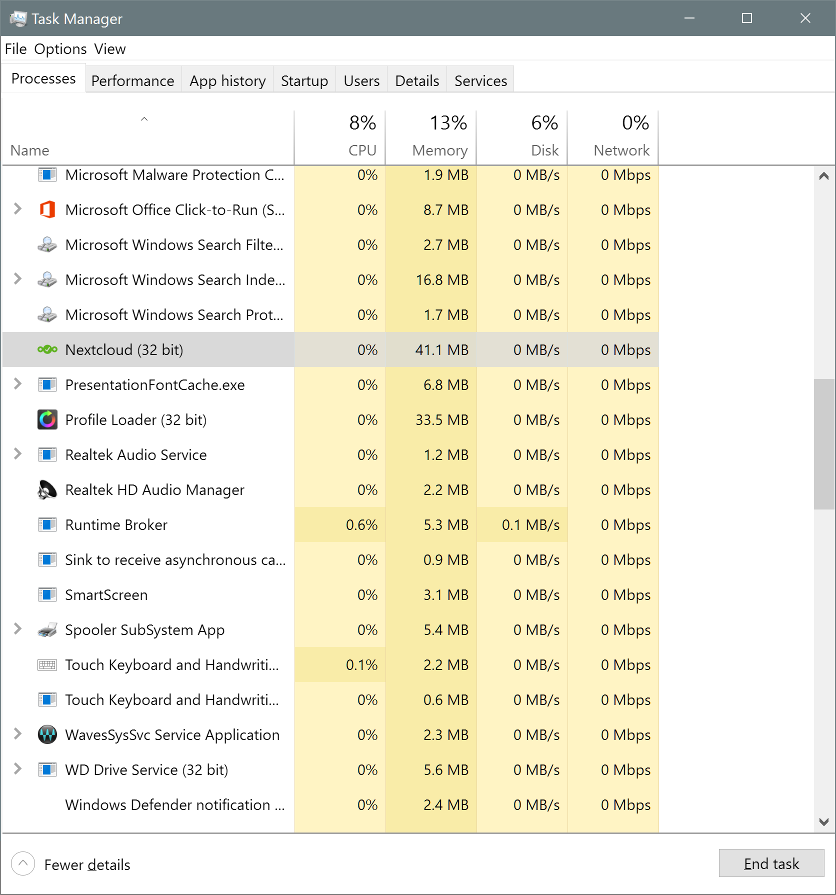Click the 8.7 MB memory value
Viewport: 836px width, 895px height.
(446, 210)
